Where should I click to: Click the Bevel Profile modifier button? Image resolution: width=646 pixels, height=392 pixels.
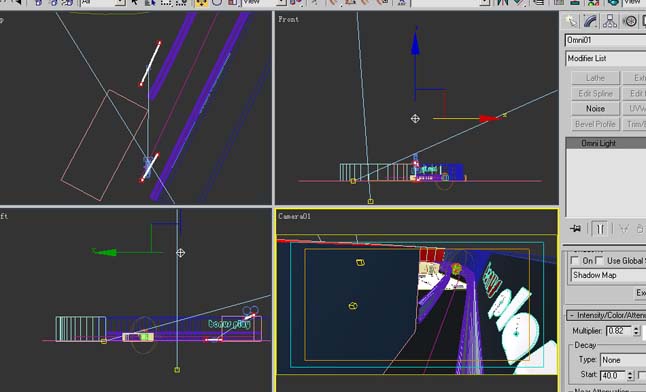tap(595, 124)
